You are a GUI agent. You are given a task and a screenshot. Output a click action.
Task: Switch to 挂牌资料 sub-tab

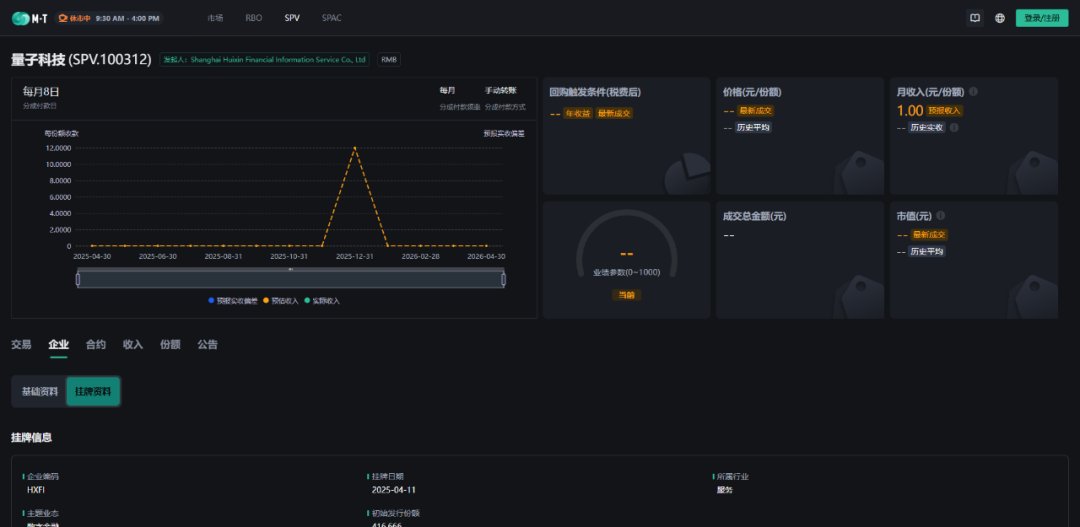(93, 392)
